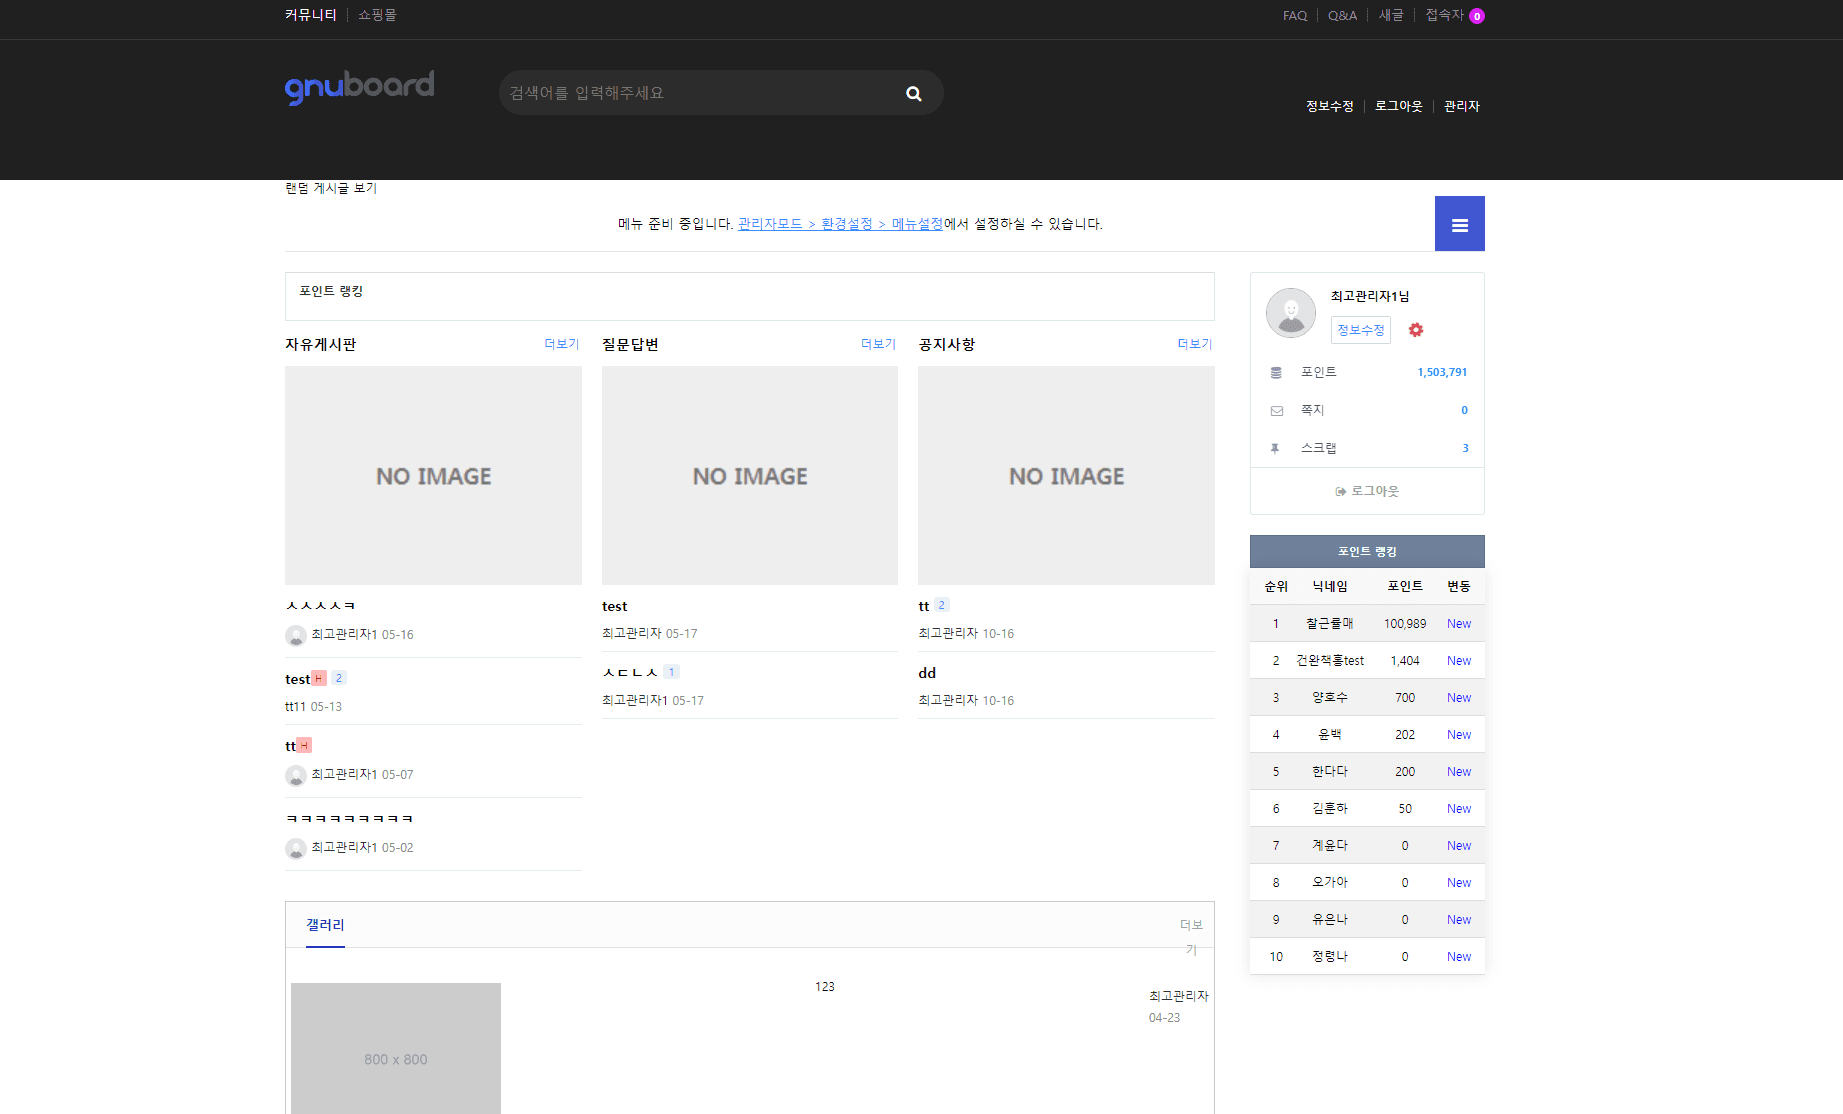The width and height of the screenshot is (1843, 1114).
Task: Click the red gear admin icon
Action: 1416,330
